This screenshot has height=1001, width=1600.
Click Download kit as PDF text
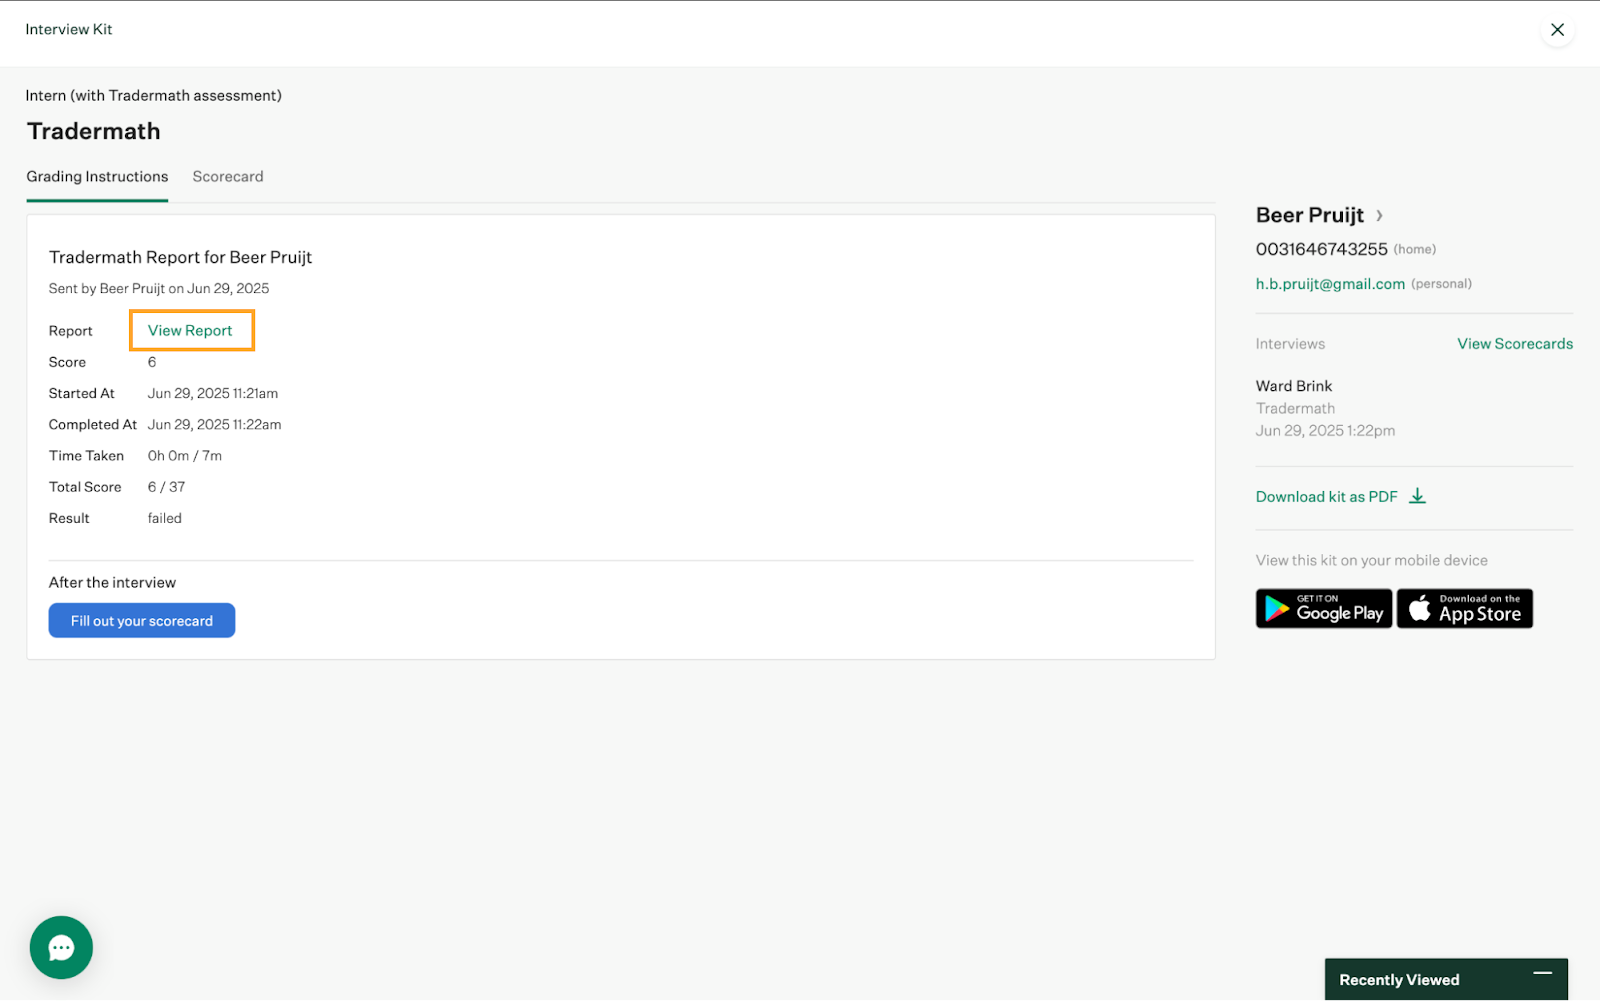pyautogui.click(x=1326, y=497)
